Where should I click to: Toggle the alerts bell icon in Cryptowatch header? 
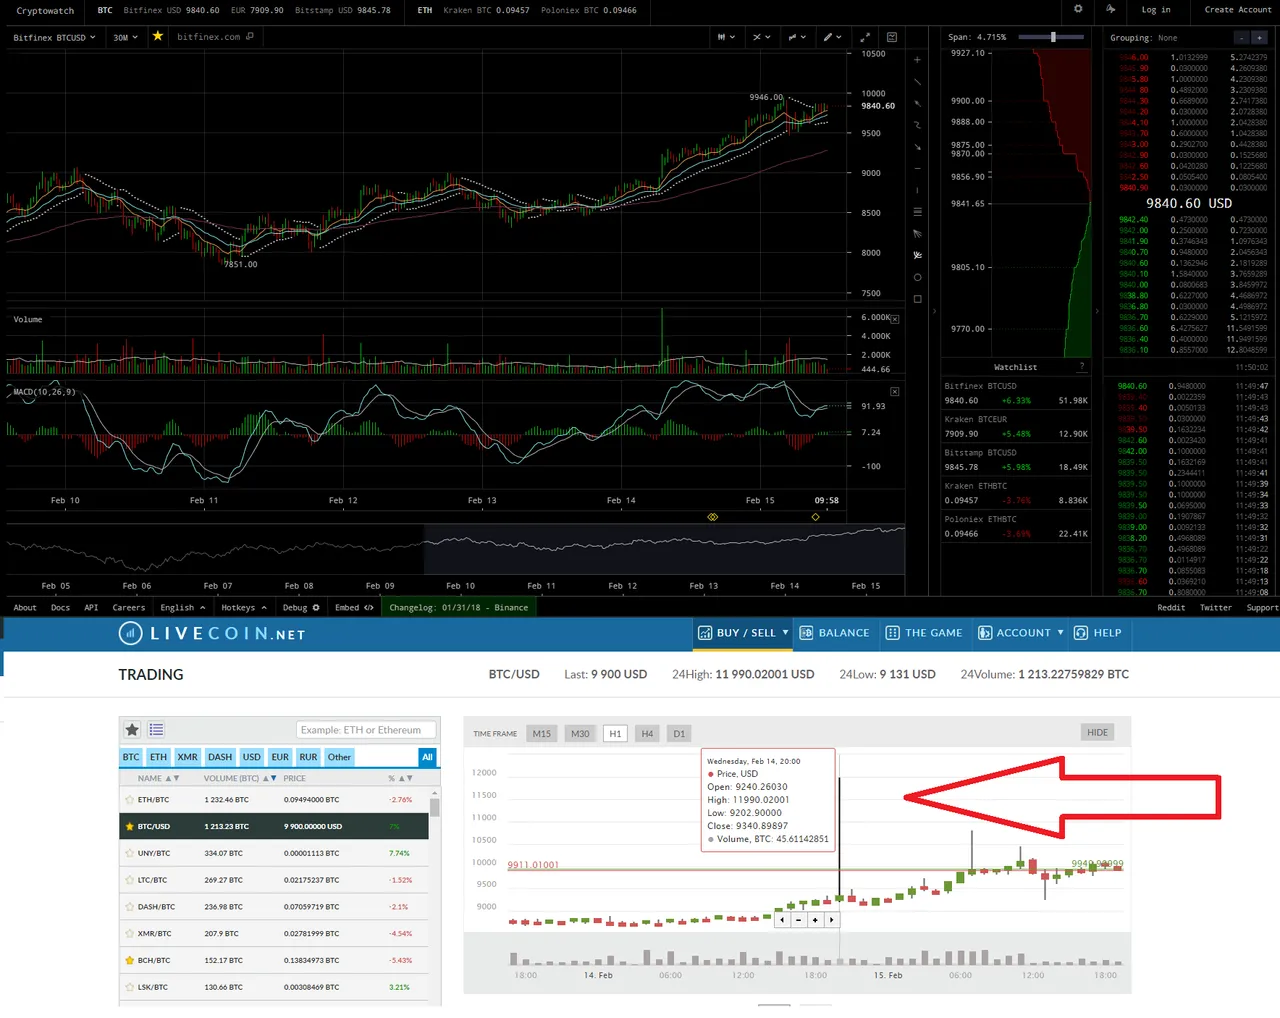point(1110,9)
